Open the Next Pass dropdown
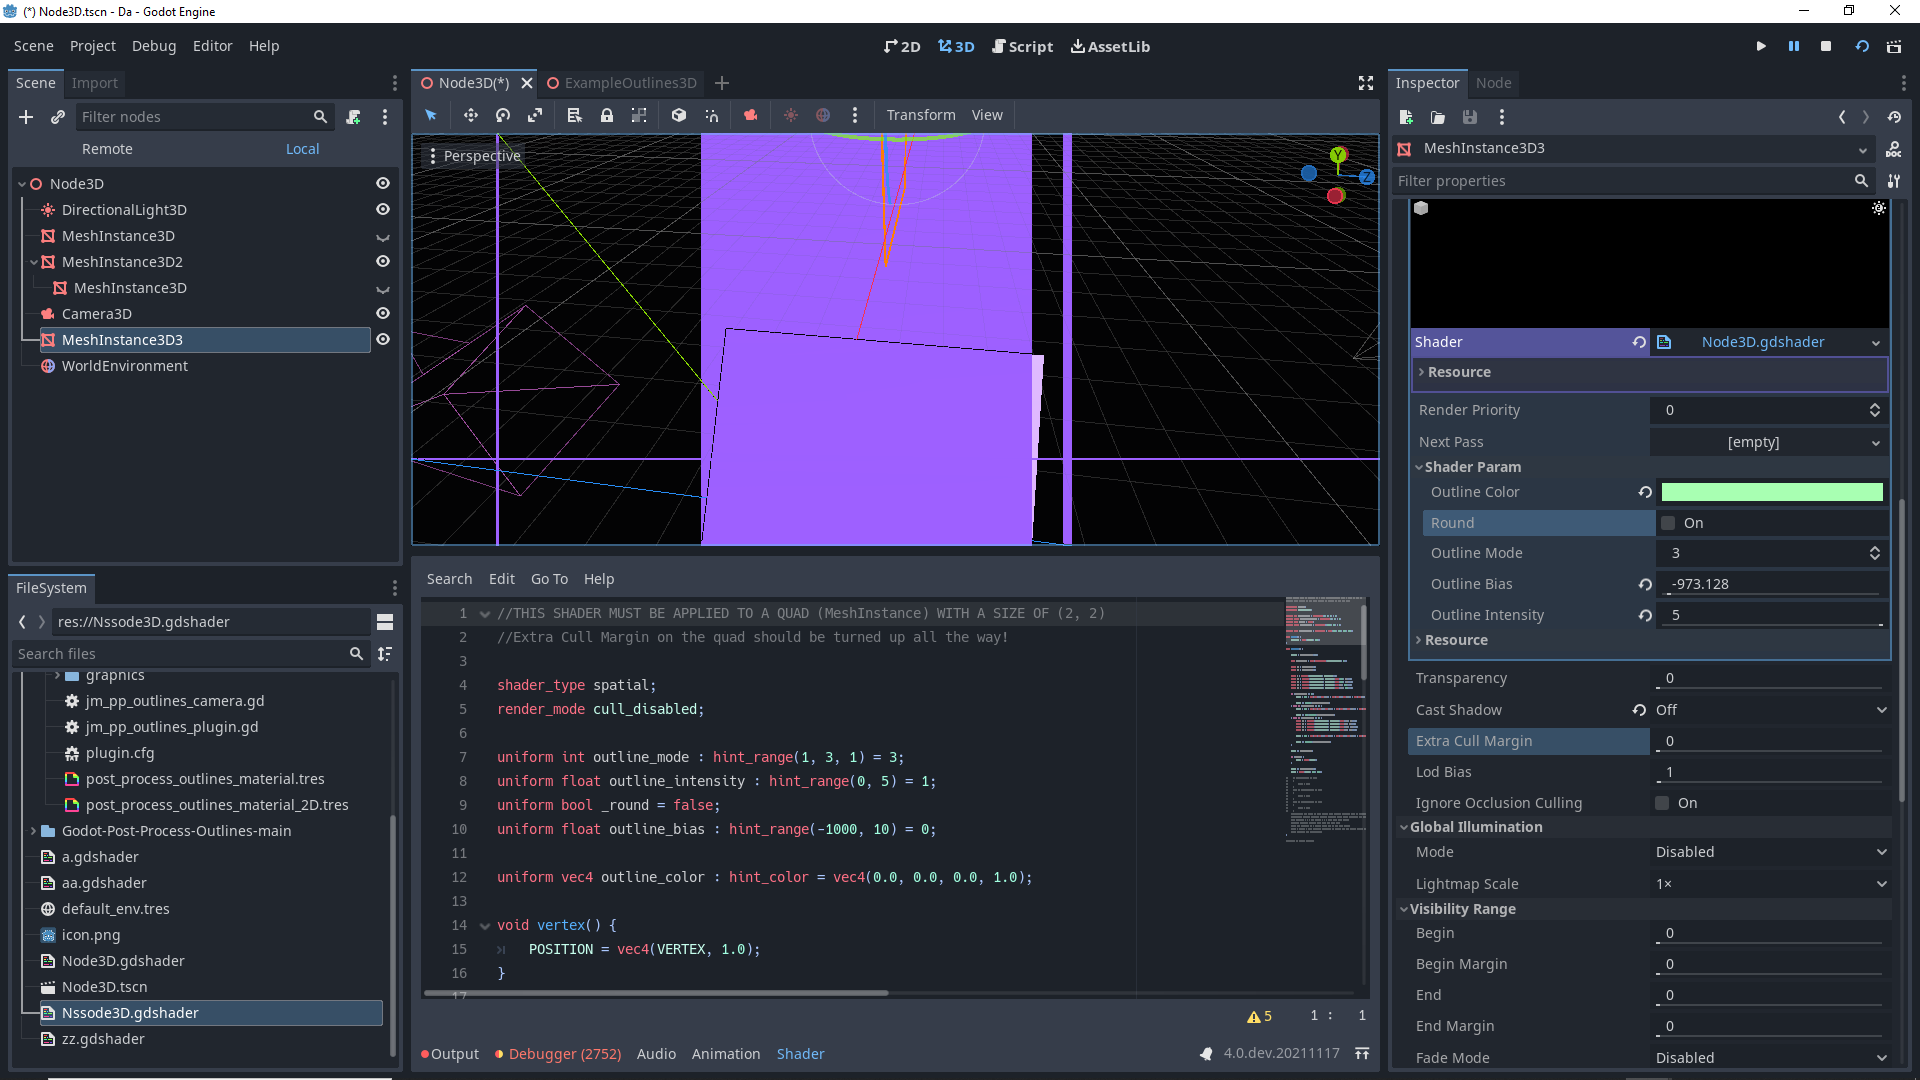This screenshot has width=1920, height=1080. (x=1769, y=441)
